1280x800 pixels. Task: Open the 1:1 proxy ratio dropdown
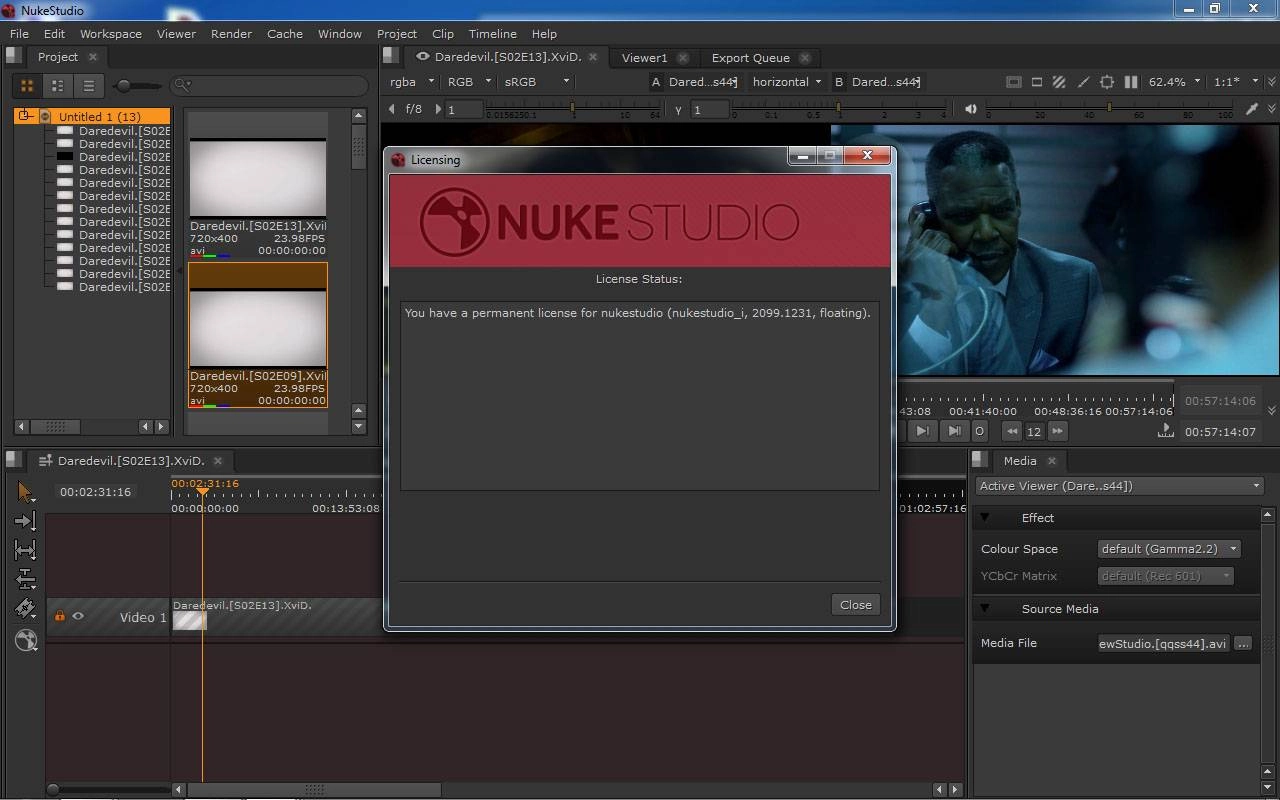pos(1236,82)
